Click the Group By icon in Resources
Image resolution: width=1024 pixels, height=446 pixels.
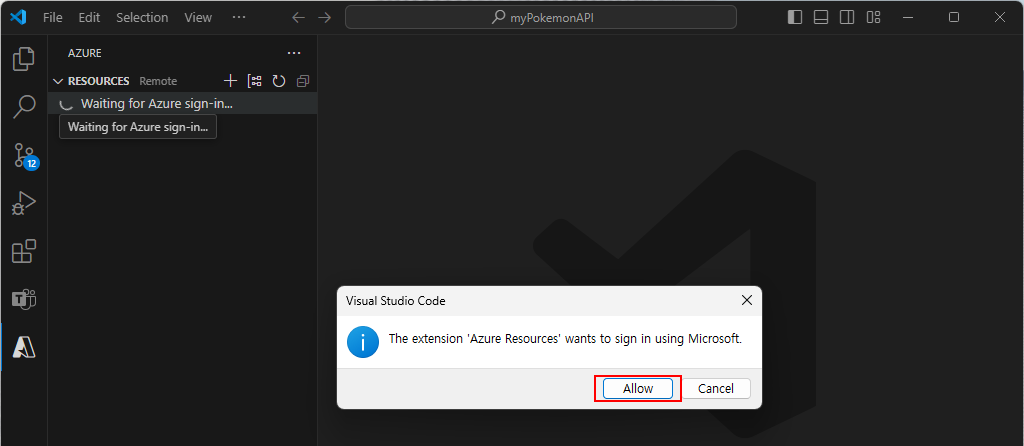(x=255, y=81)
